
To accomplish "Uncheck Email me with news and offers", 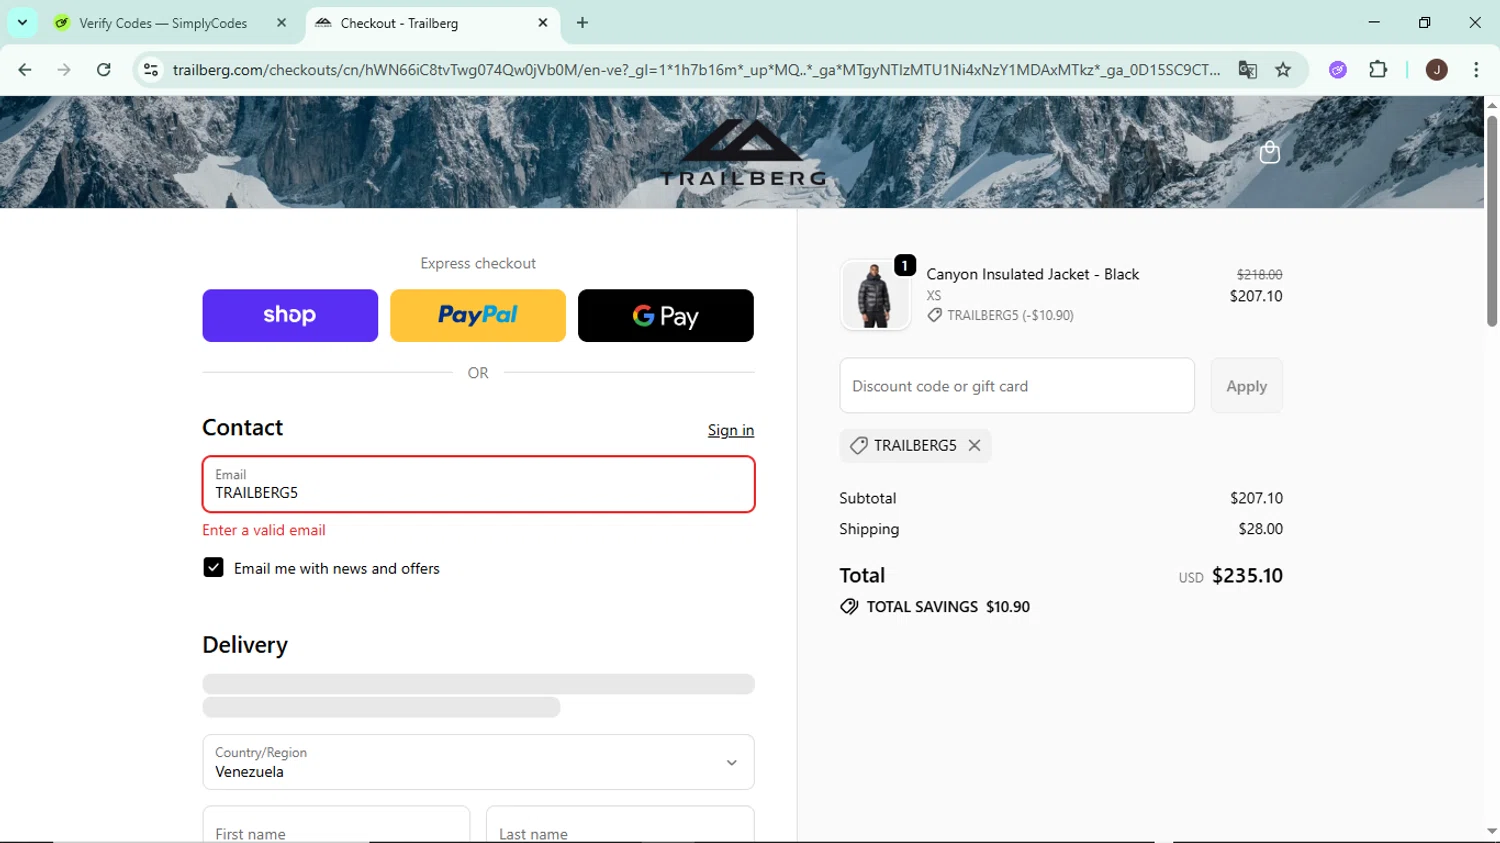I will coord(213,568).
